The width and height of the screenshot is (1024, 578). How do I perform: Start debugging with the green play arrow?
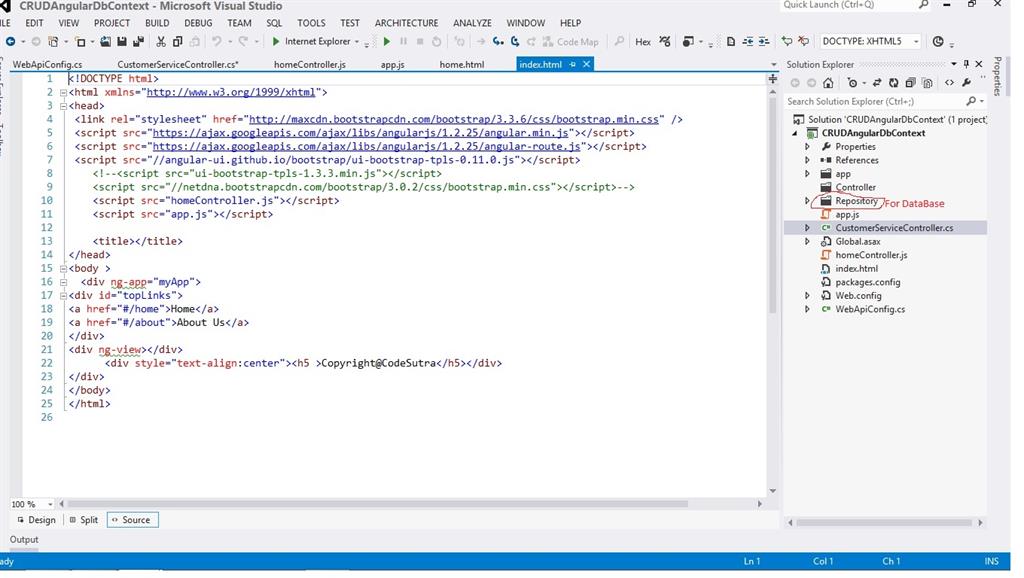(276, 42)
